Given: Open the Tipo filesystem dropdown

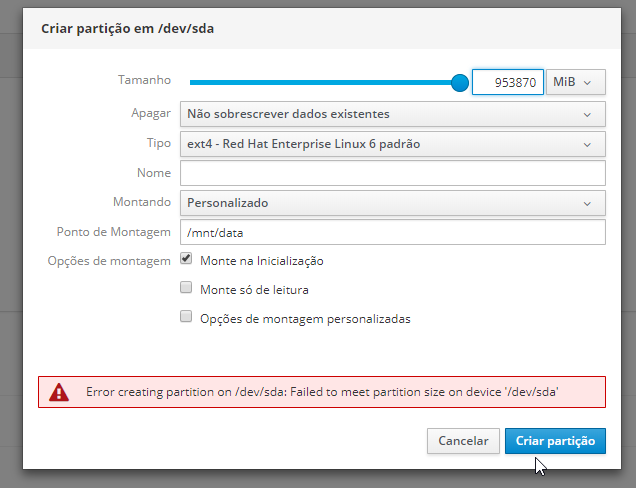Looking at the screenshot, I should pos(393,144).
